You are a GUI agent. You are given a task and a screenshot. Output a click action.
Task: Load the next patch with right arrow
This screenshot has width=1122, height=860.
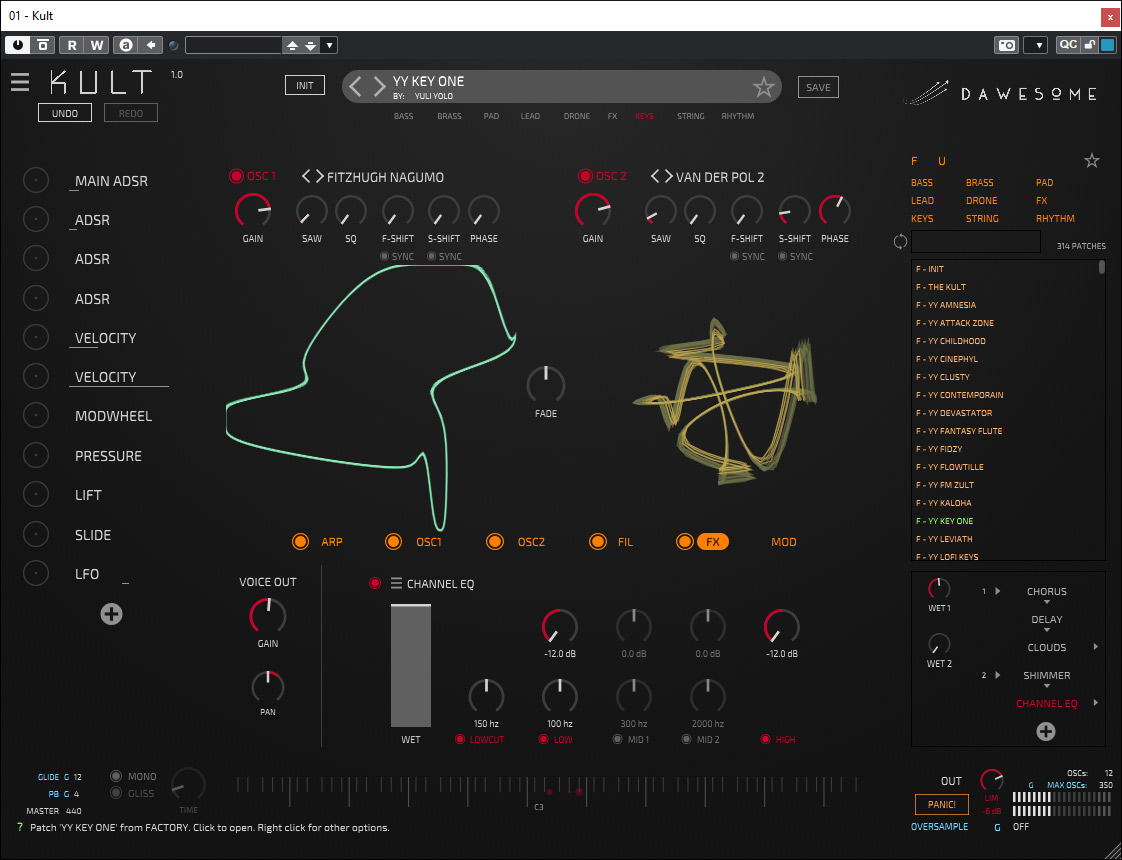click(380, 87)
